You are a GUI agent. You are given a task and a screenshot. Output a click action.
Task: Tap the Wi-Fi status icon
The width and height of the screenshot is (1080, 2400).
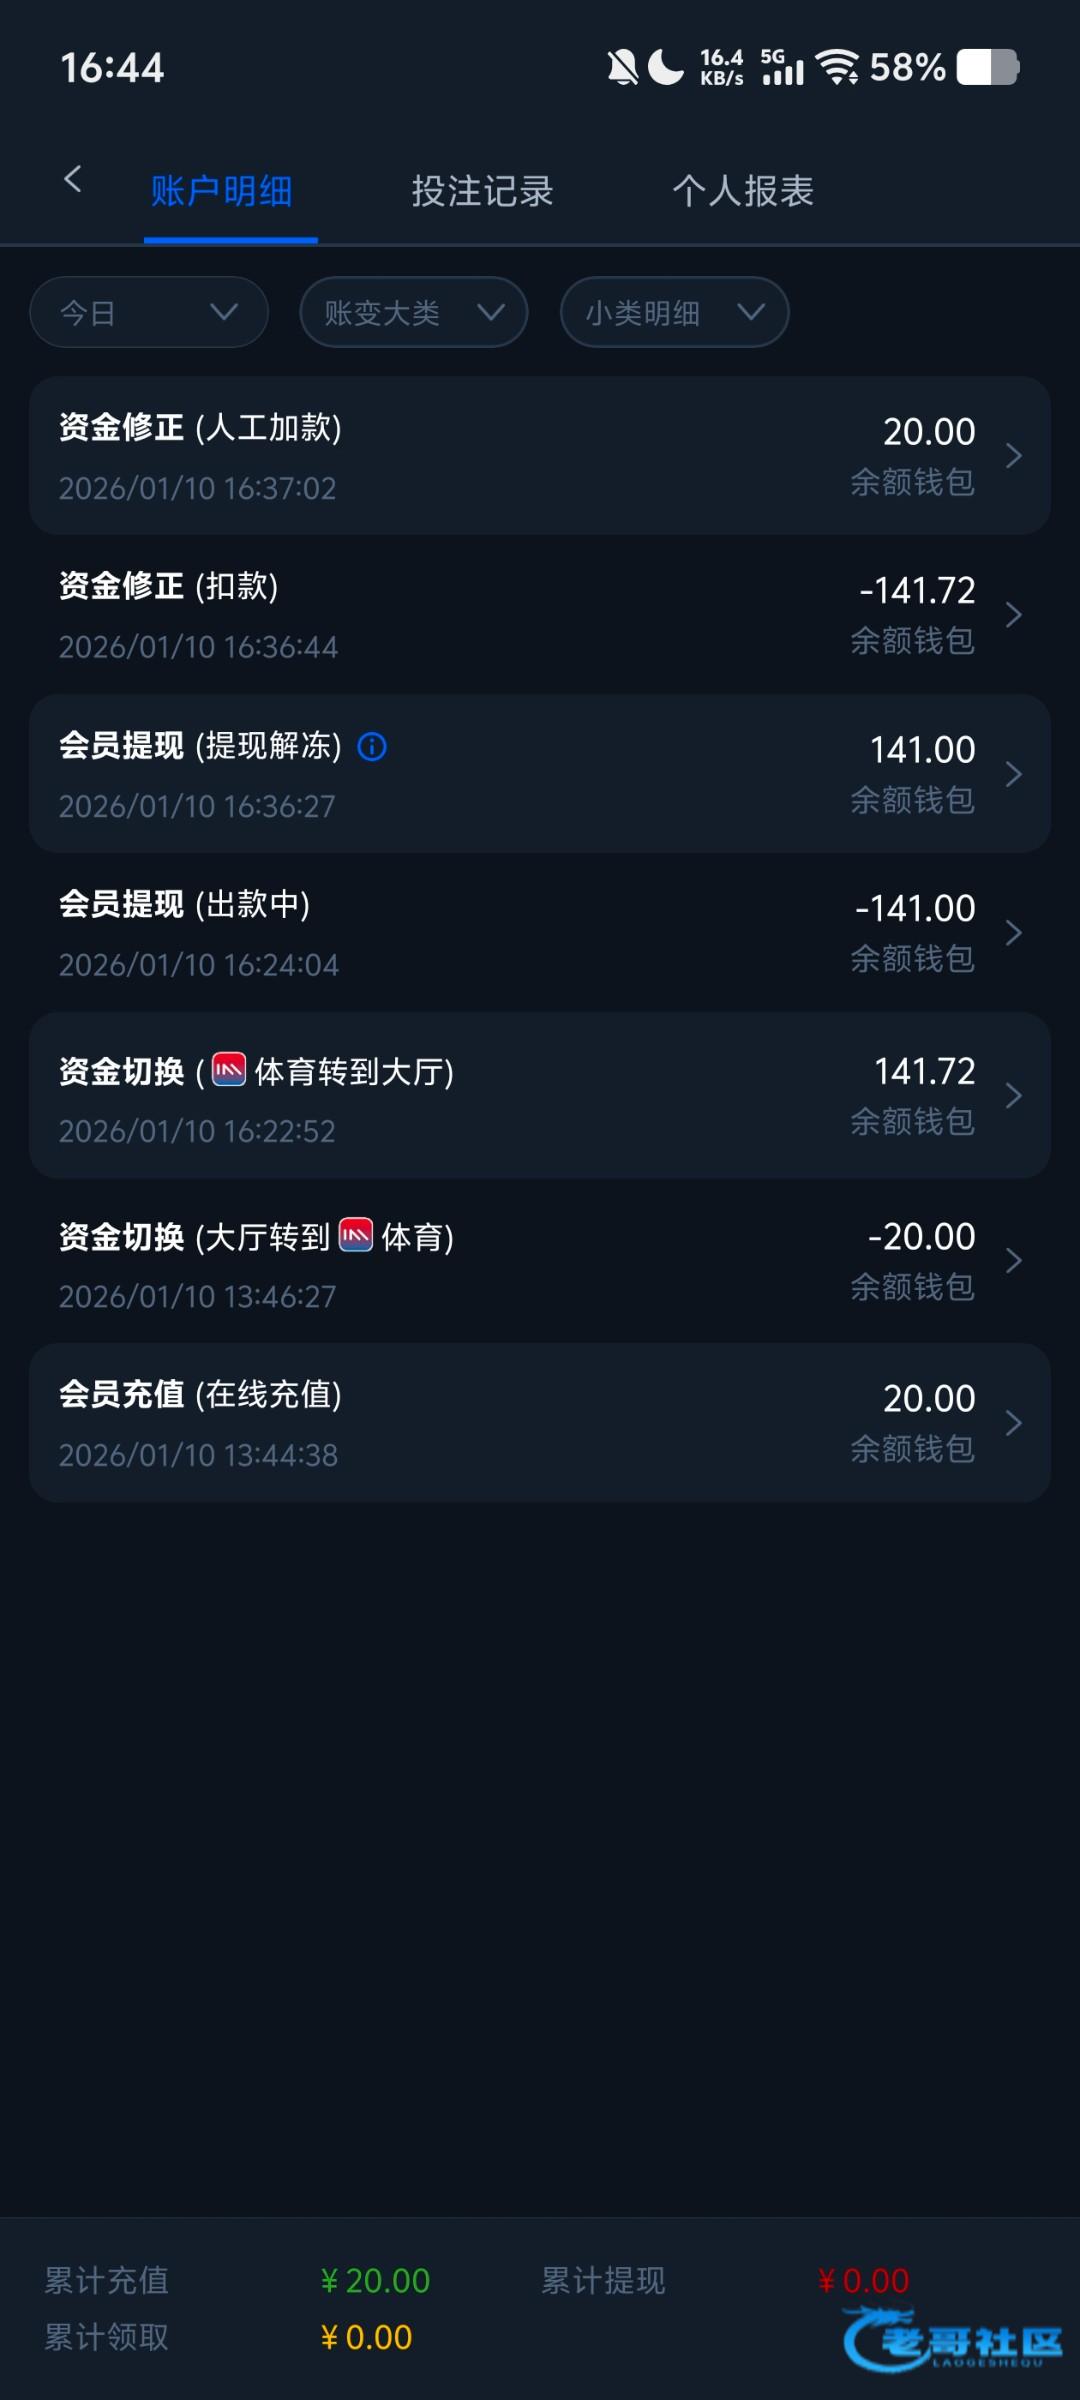(837, 68)
